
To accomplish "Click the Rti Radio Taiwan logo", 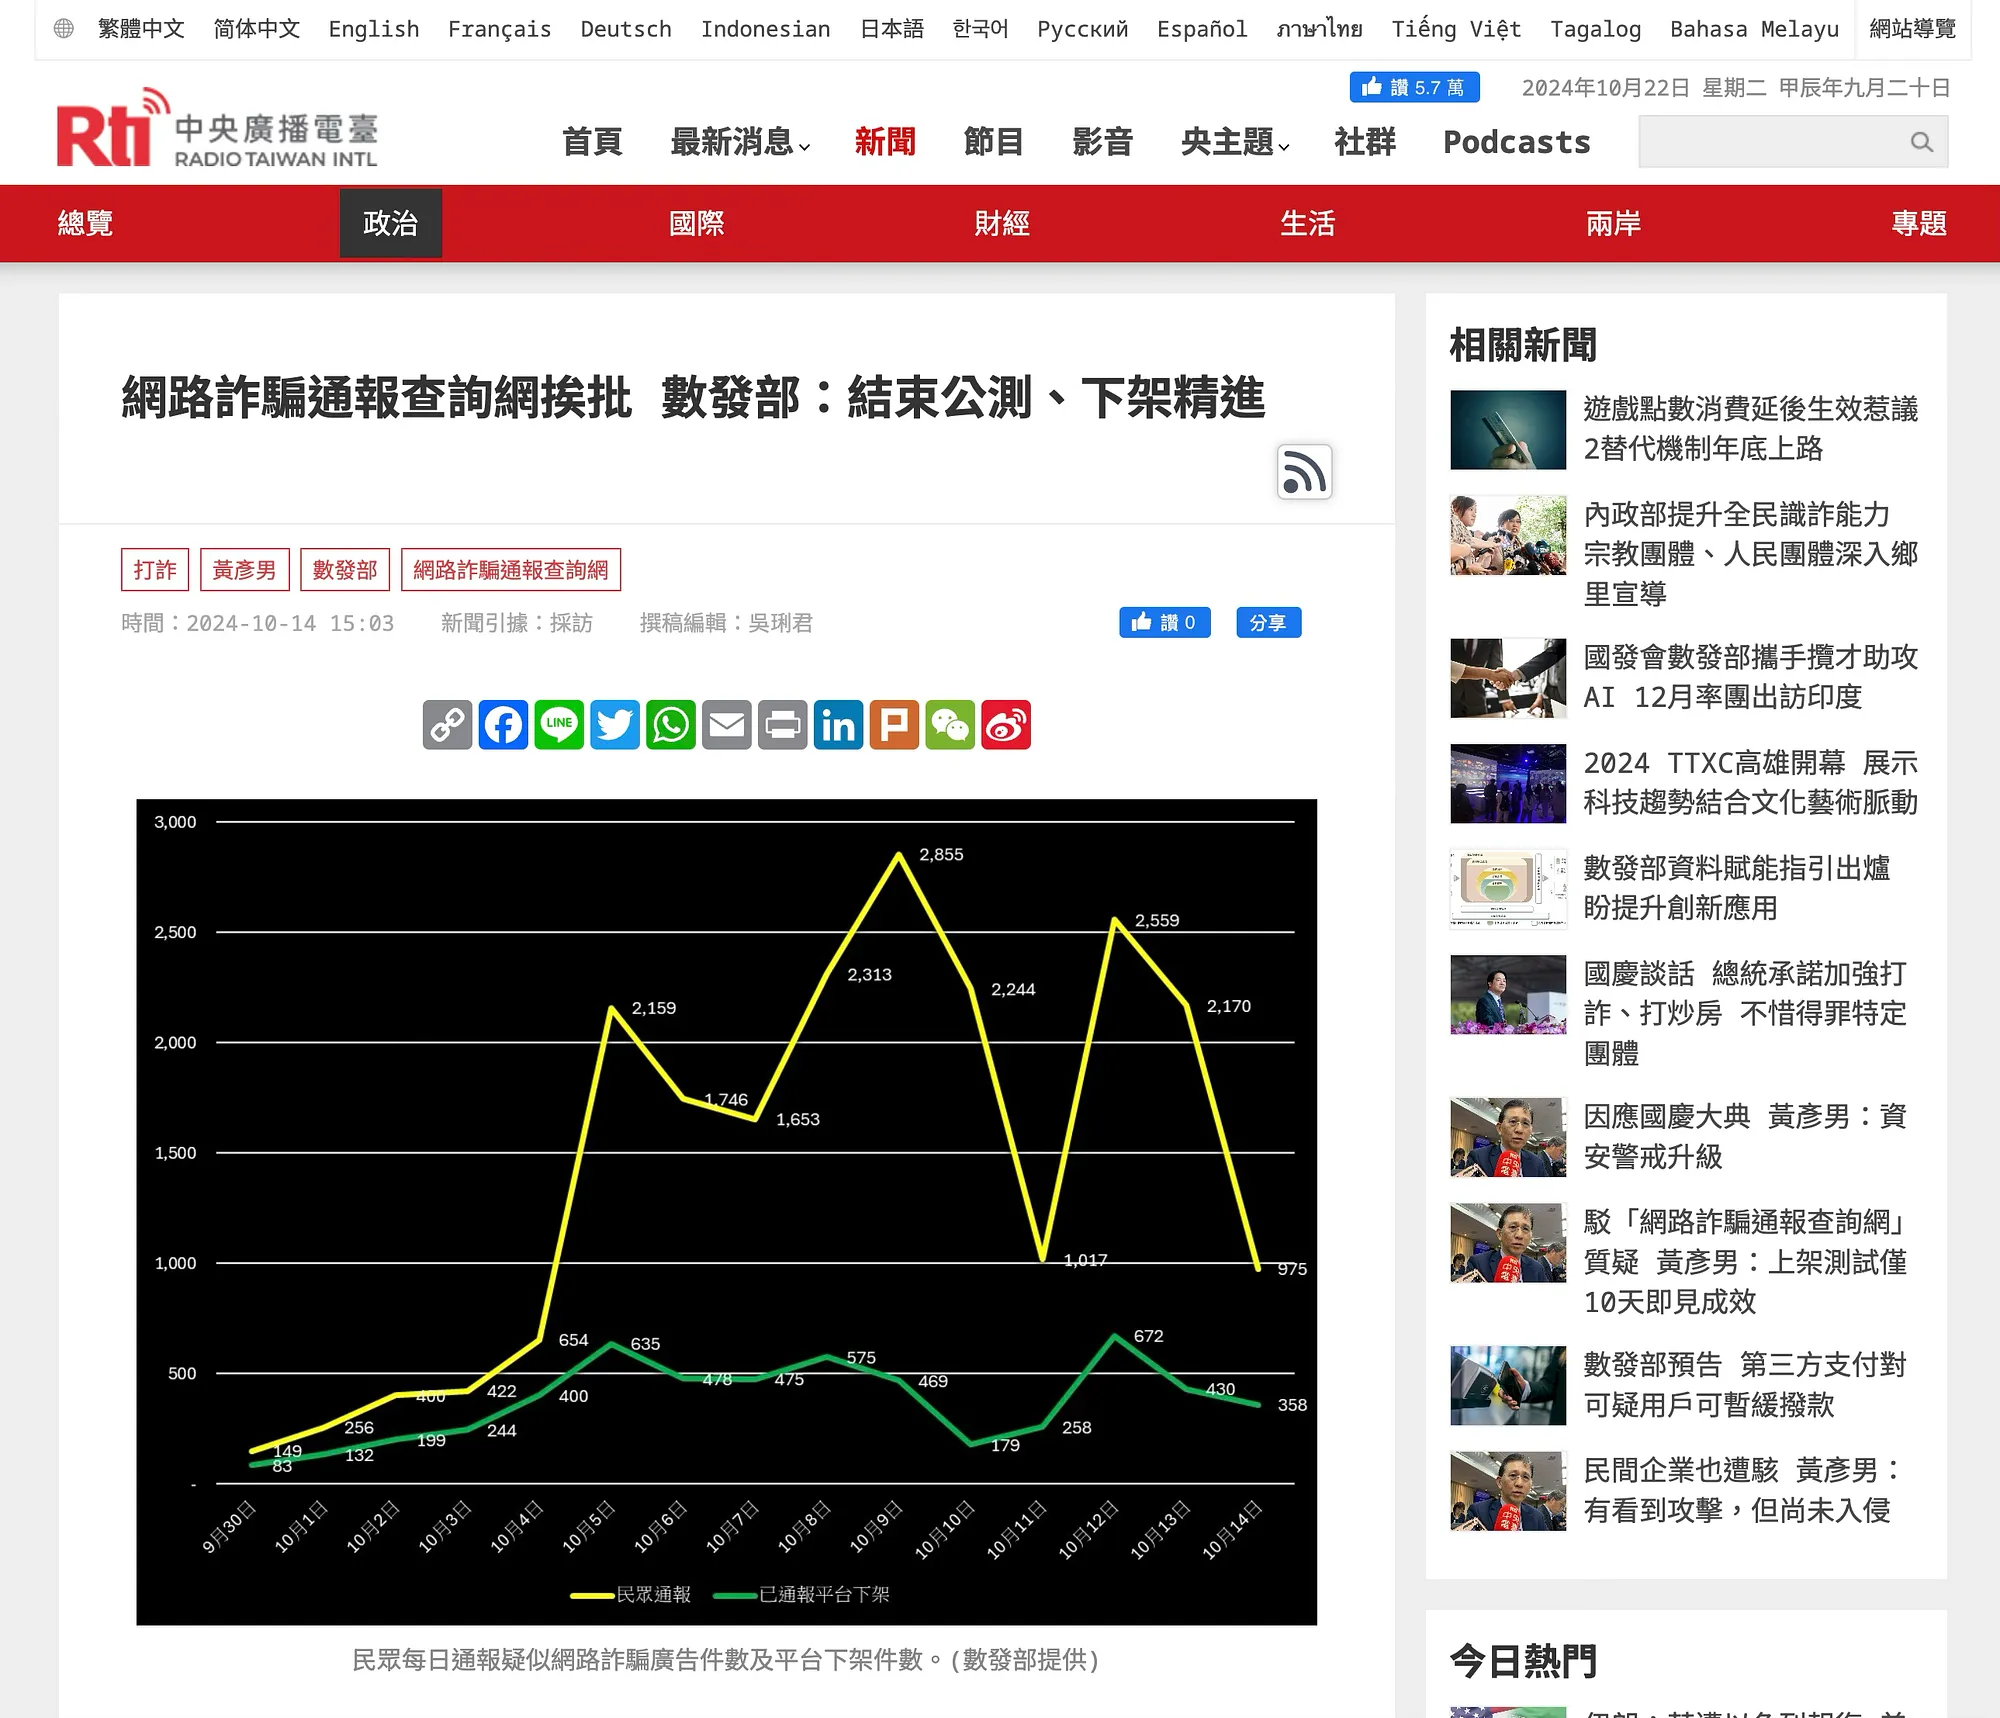I will click(217, 128).
